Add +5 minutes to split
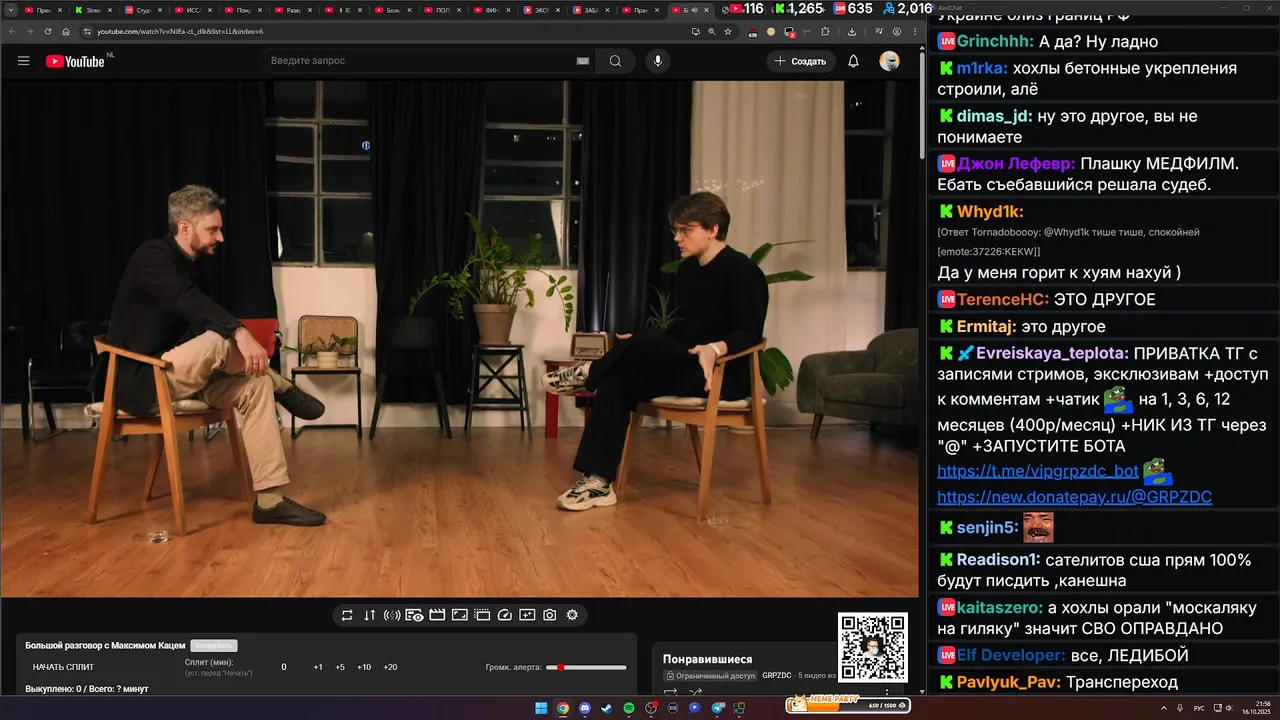The height and width of the screenshot is (720, 1280). 340,667
